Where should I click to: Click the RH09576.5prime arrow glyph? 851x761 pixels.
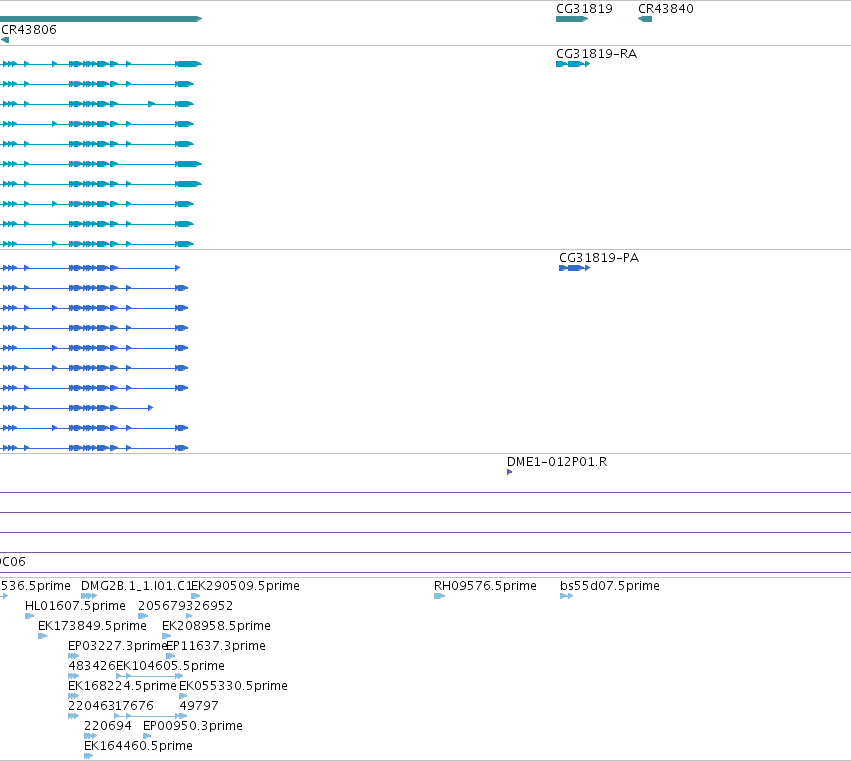click(x=440, y=596)
